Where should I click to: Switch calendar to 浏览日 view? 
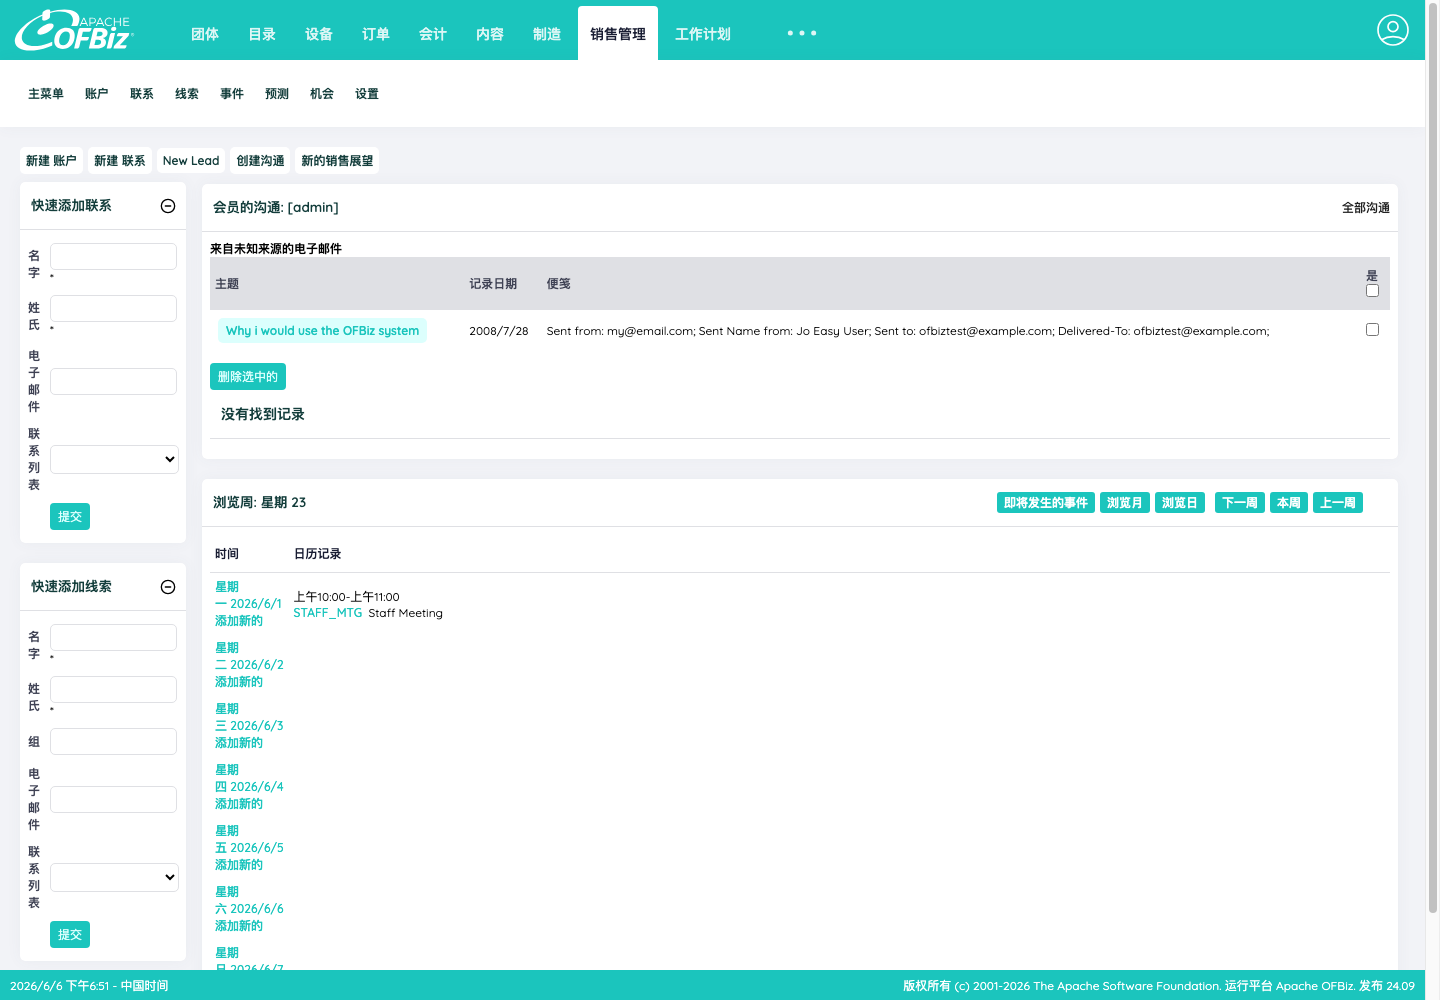(x=1180, y=503)
